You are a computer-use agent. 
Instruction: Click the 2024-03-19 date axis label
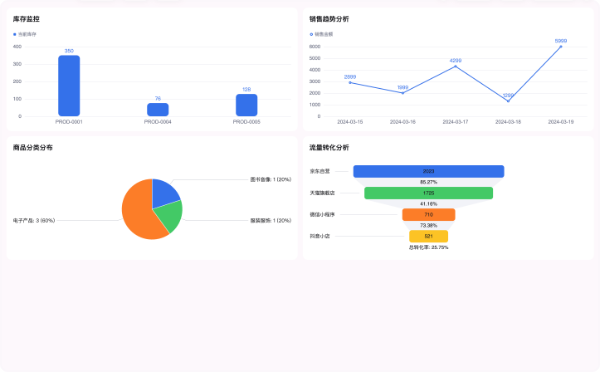[x=561, y=122]
